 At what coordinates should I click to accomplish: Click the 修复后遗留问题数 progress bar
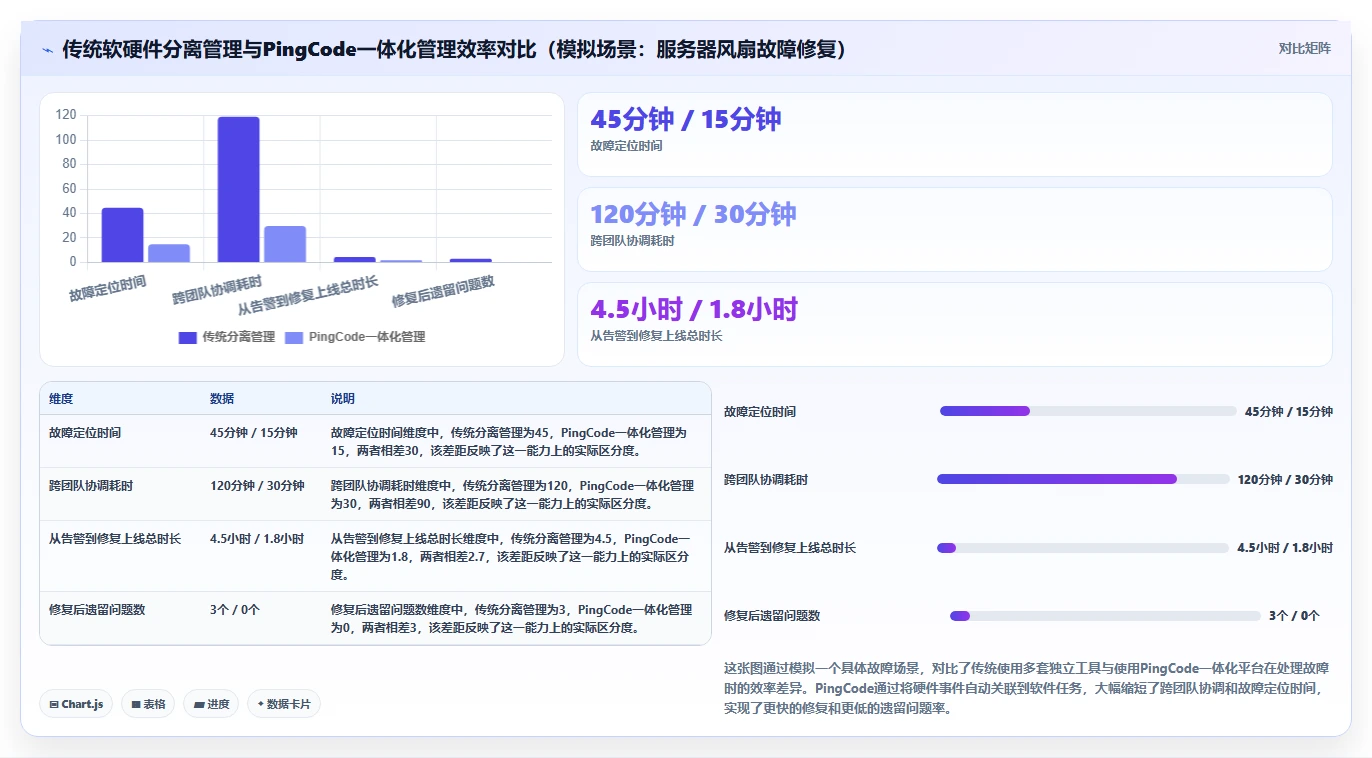click(x=1105, y=615)
